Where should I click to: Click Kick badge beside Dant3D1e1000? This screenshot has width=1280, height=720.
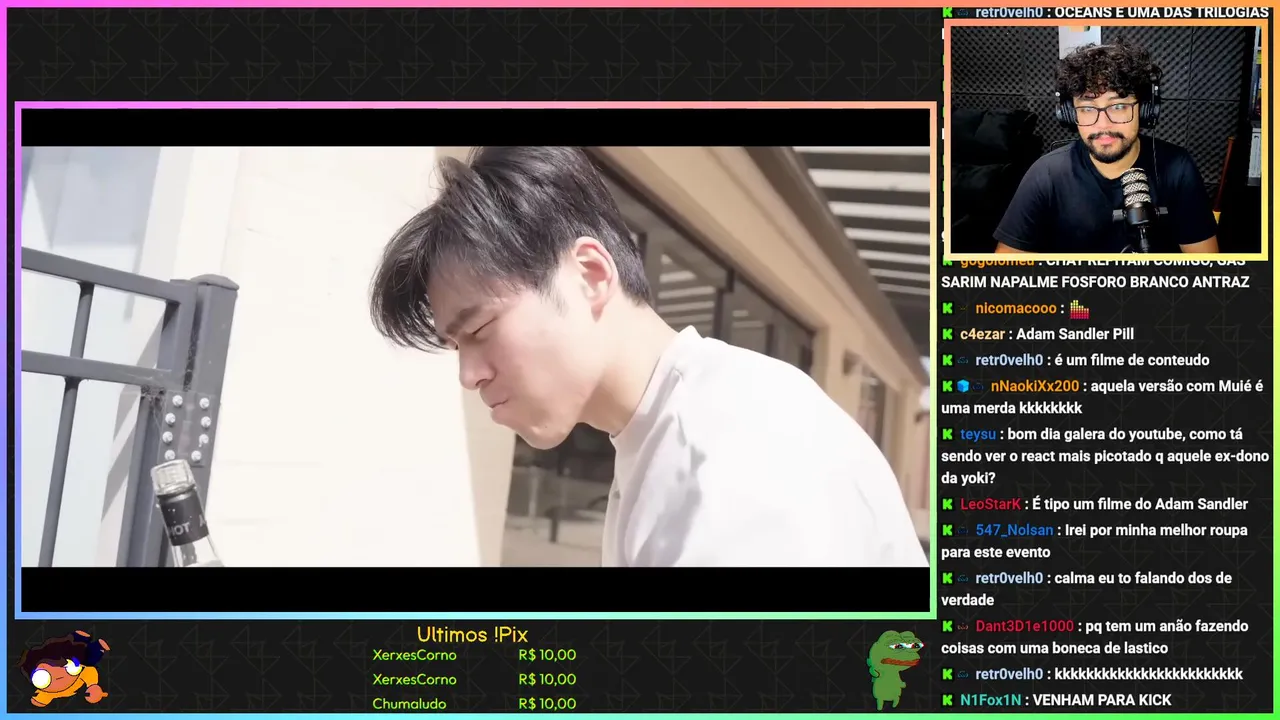pos(947,626)
